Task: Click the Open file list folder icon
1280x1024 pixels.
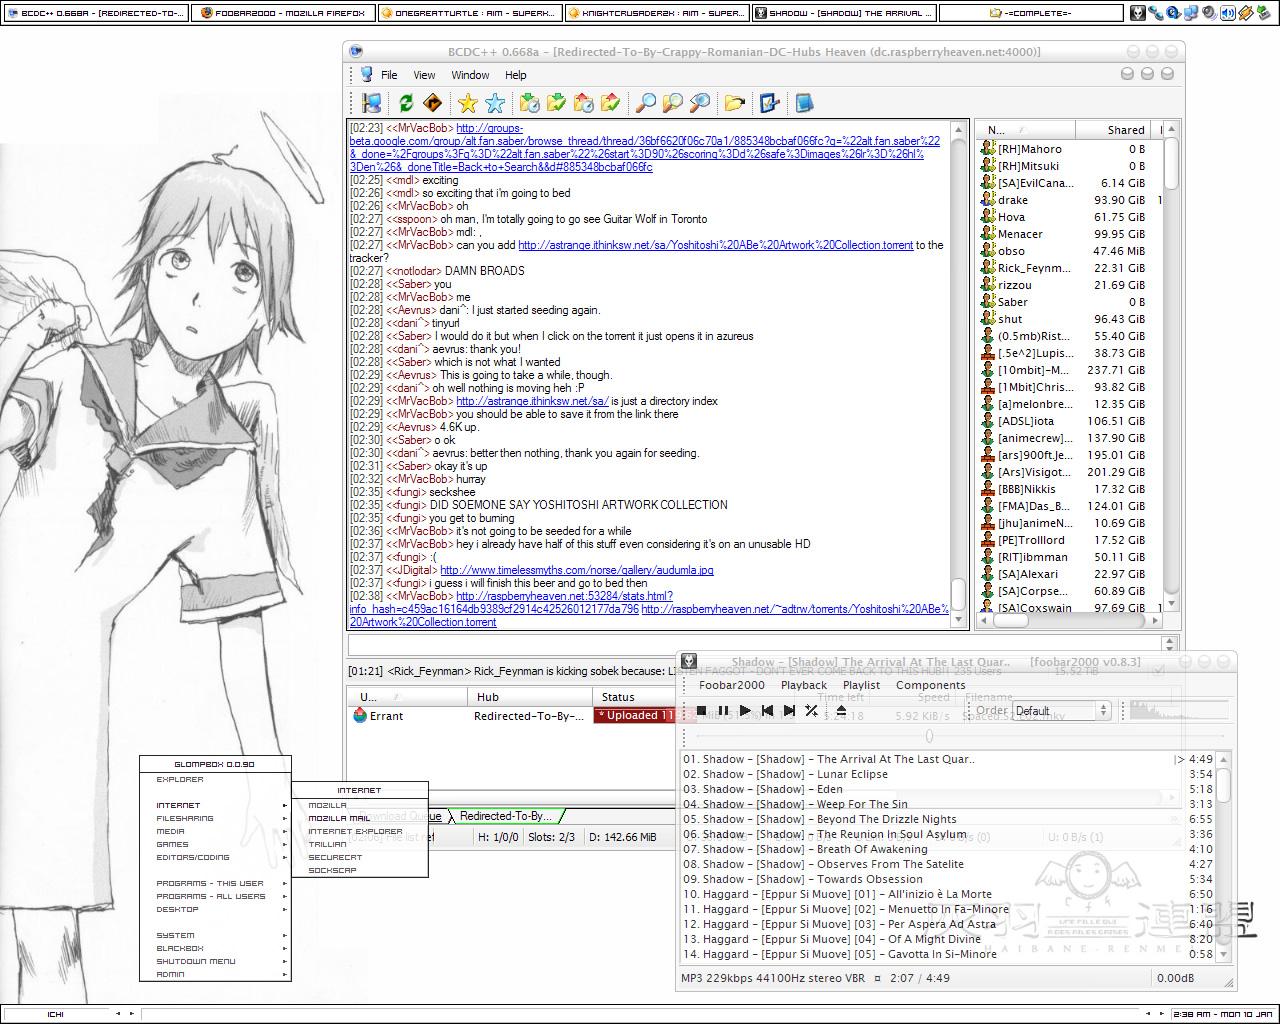Action: point(735,102)
